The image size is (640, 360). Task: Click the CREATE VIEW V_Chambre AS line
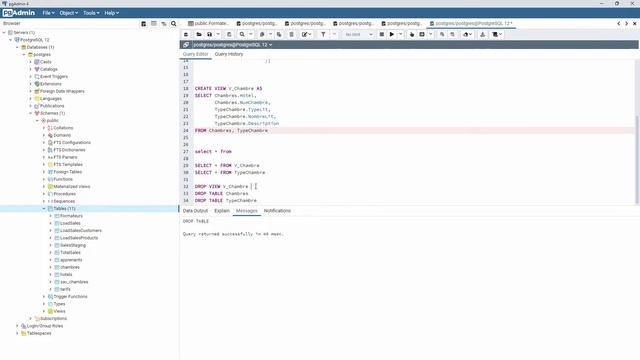pos(229,89)
